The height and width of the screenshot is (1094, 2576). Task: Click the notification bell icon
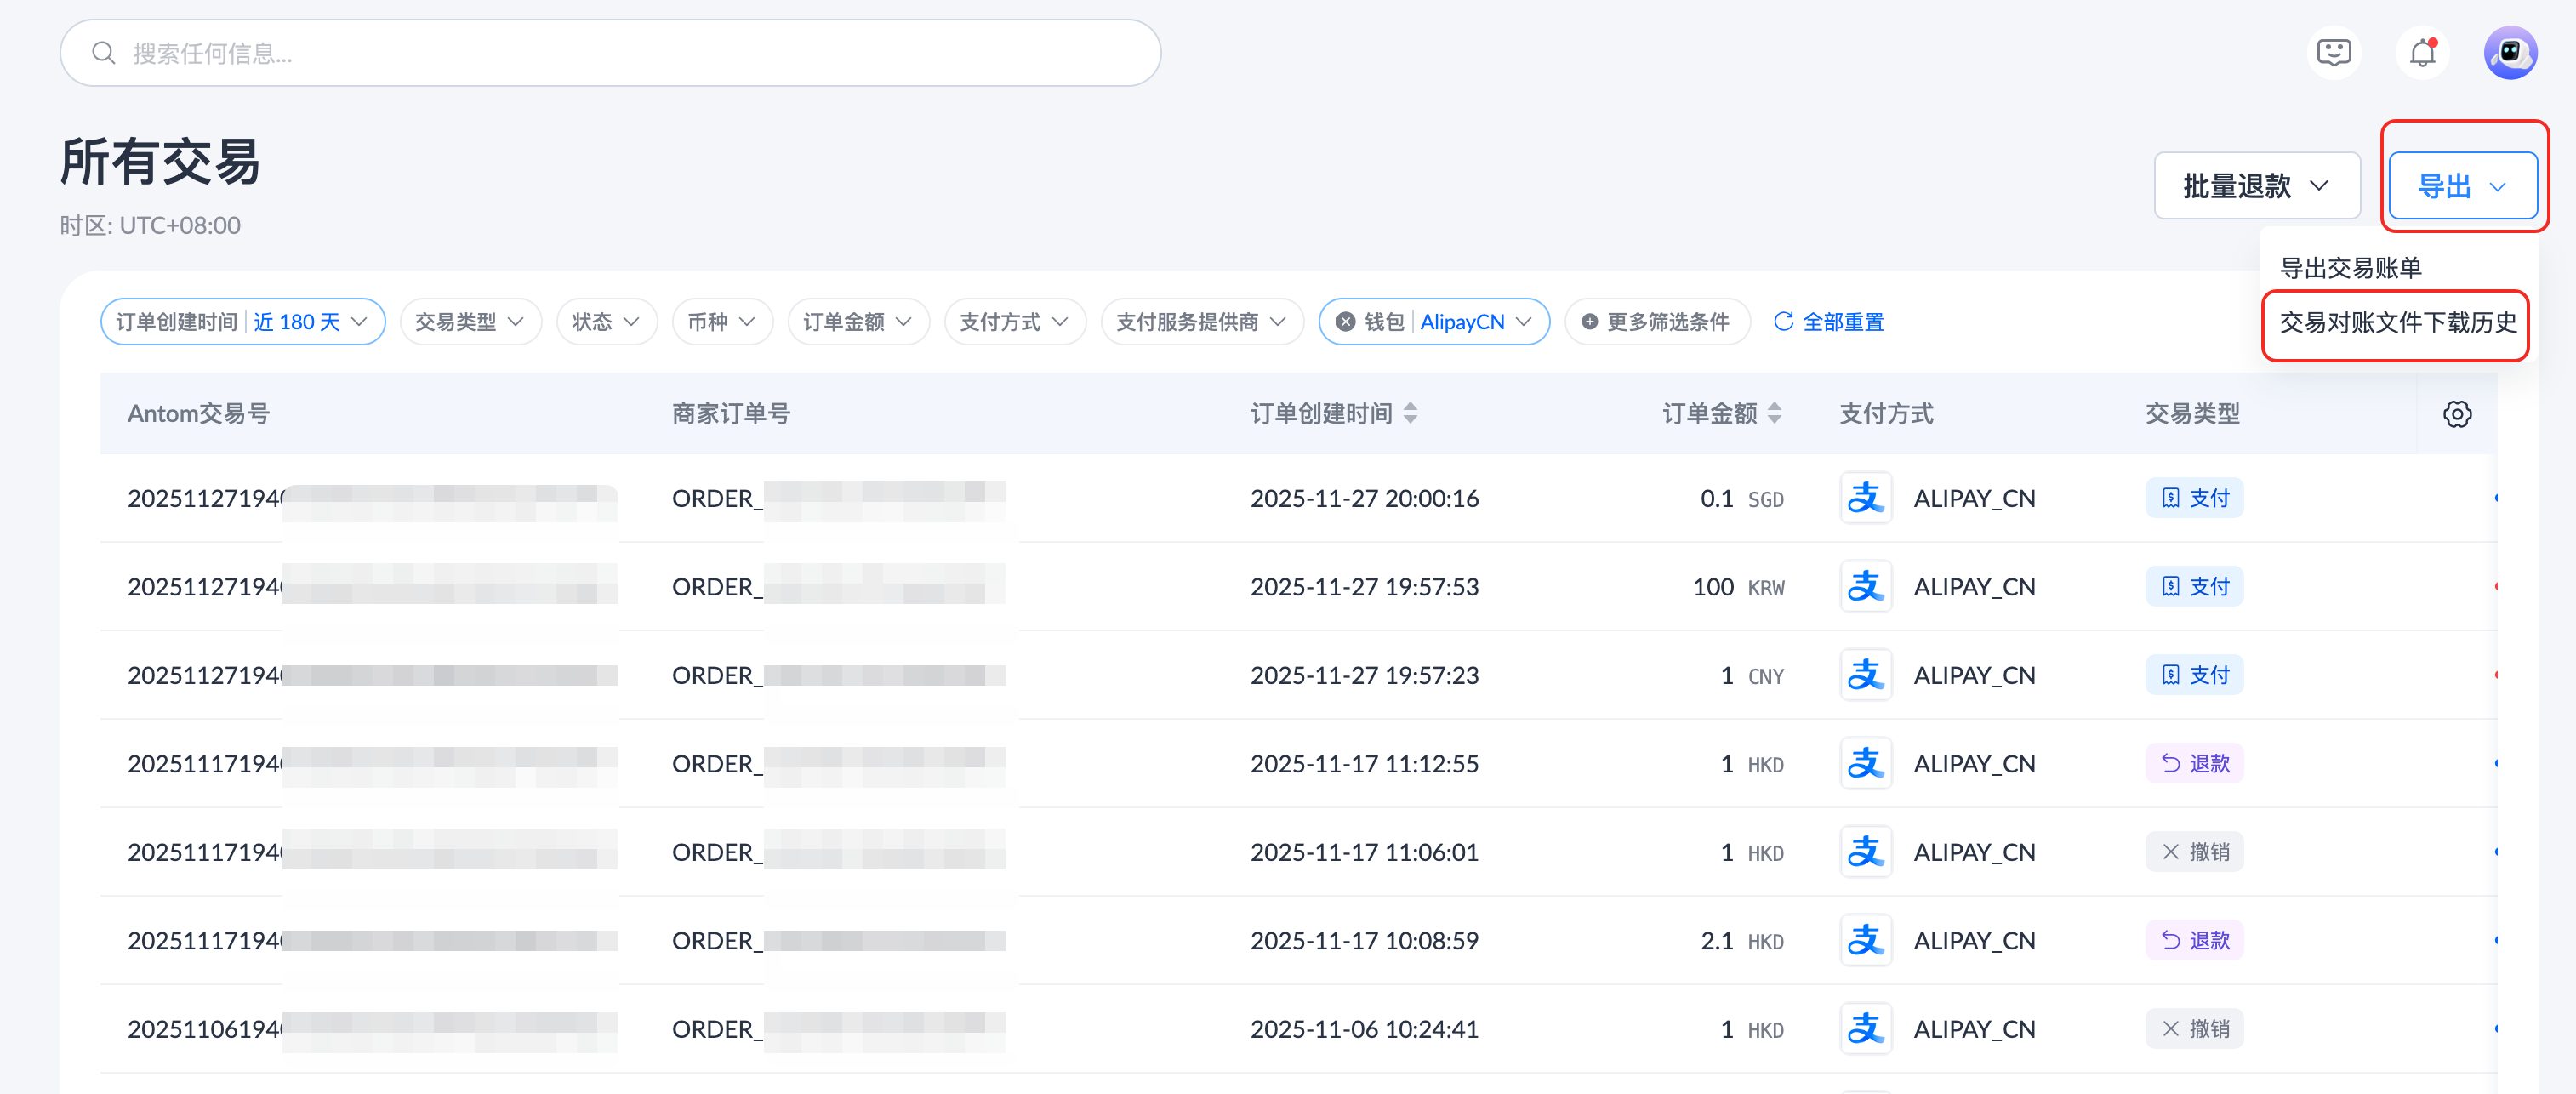2421,53
